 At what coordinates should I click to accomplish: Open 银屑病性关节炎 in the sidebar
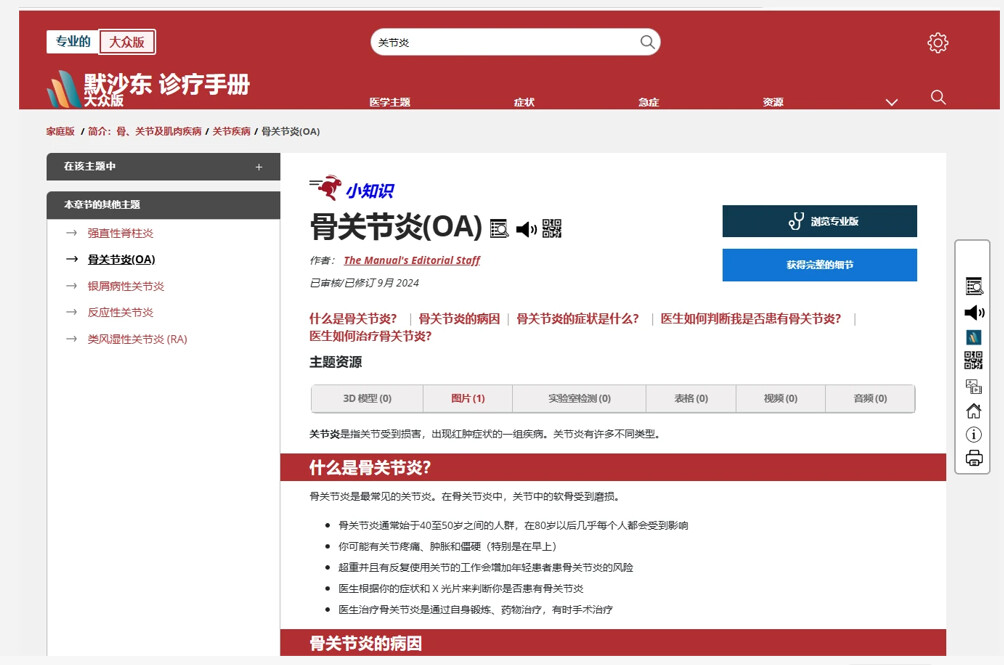click(126, 286)
